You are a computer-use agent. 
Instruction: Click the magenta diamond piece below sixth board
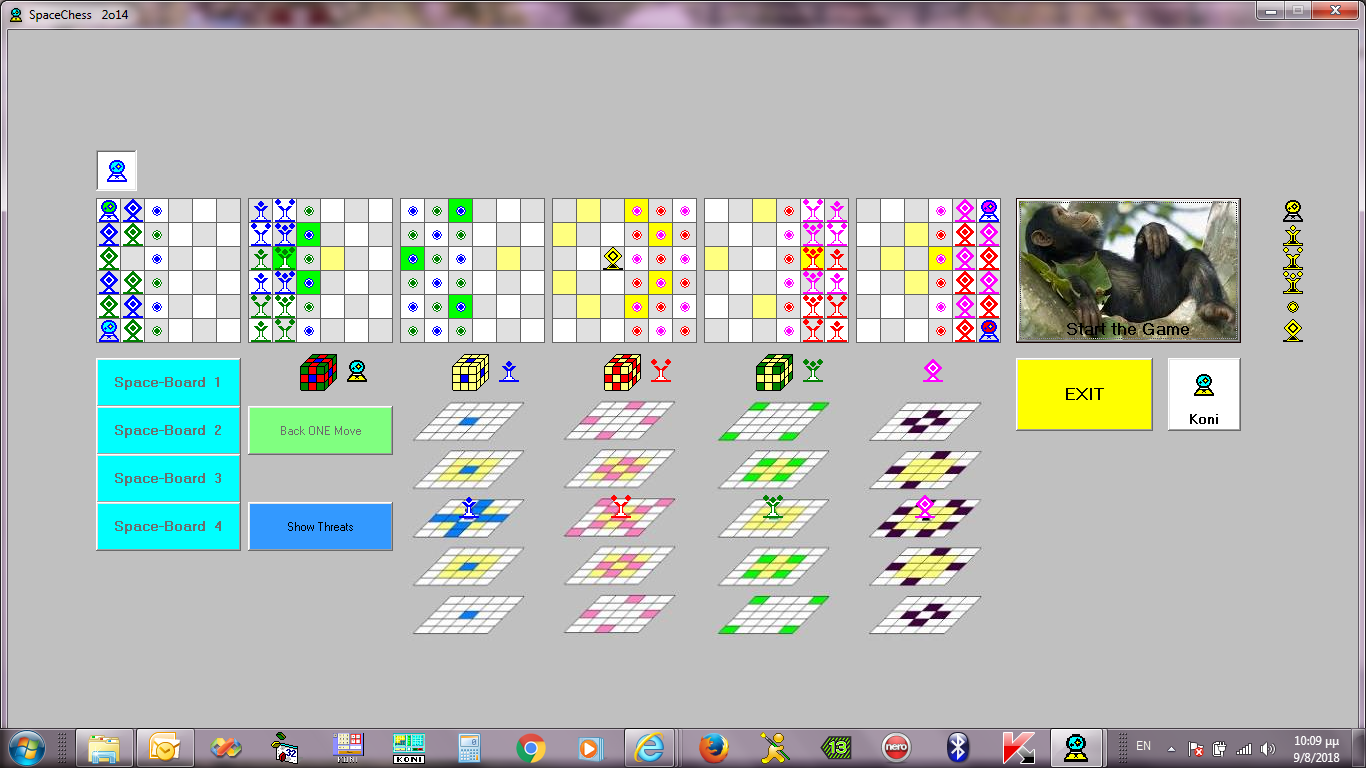click(933, 371)
